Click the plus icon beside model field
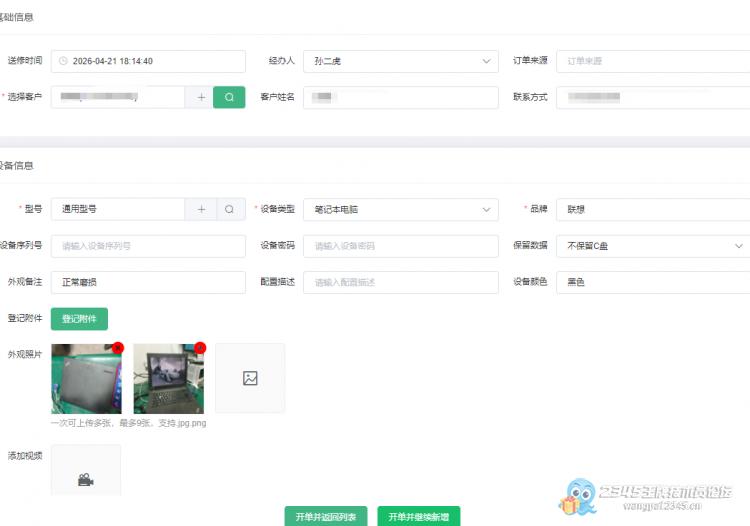The width and height of the screenshot is (750, 526). point(200,209)
